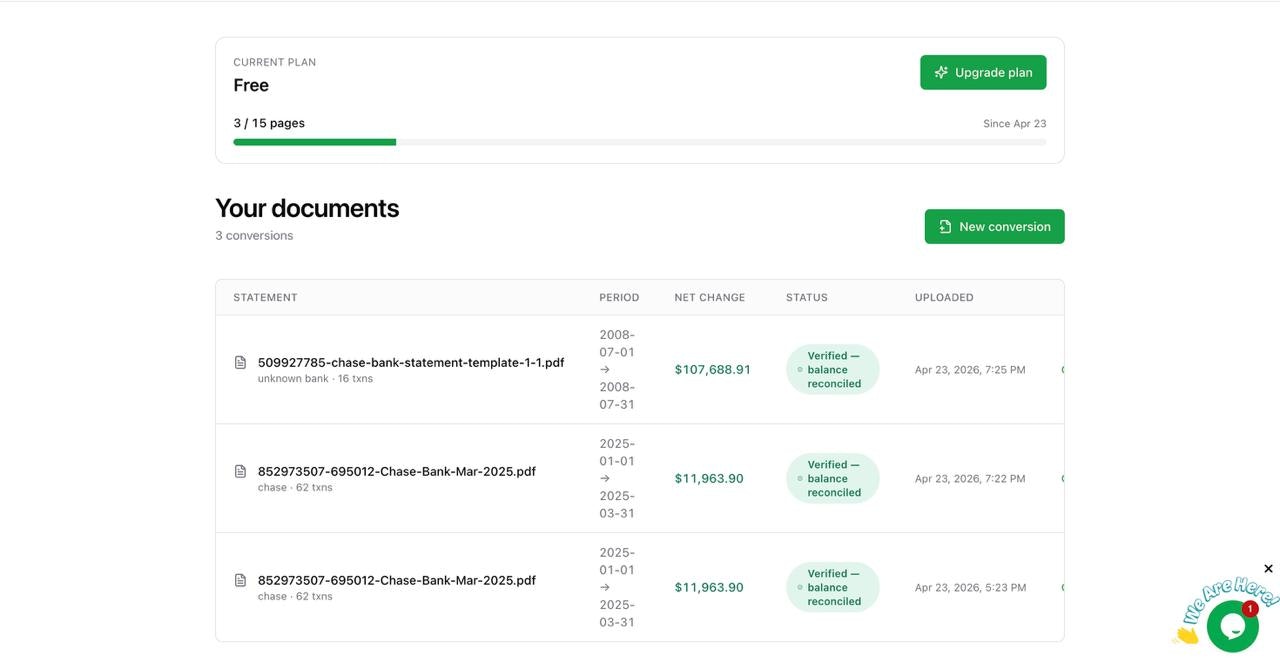This screenshot has width=1280, height=670.
Task: Click the Verified balance reconciled badge on top row
Action: click(x=833, y=368)
